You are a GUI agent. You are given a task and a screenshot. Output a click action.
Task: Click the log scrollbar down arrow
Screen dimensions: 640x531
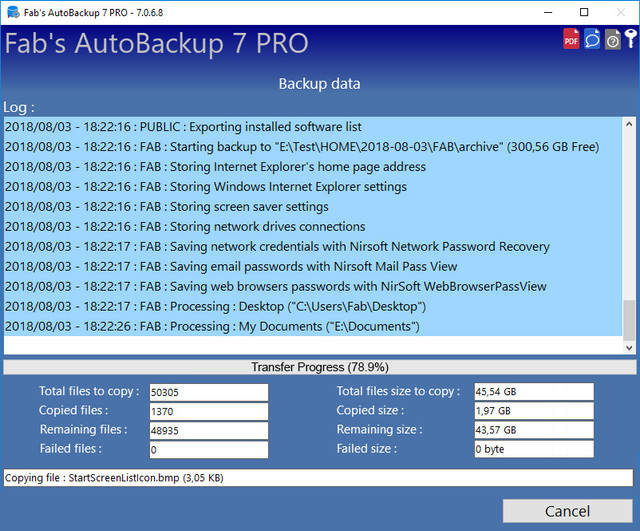(x=629, y=348)
